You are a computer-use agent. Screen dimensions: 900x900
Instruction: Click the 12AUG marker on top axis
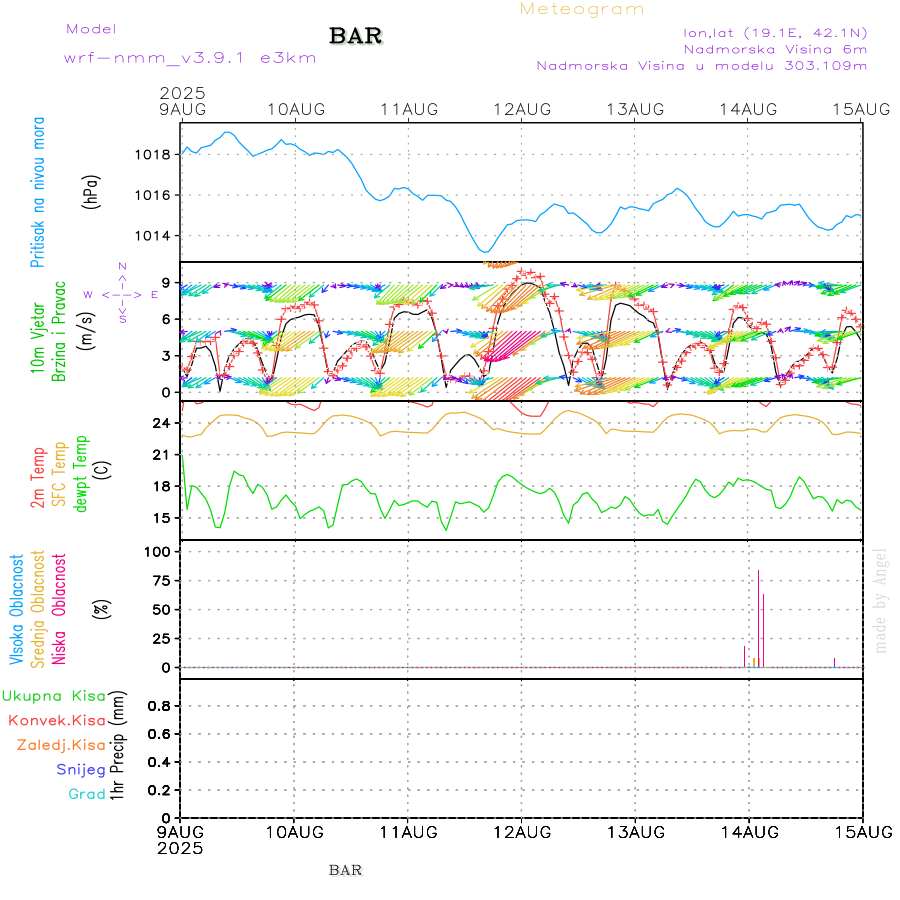522,108
